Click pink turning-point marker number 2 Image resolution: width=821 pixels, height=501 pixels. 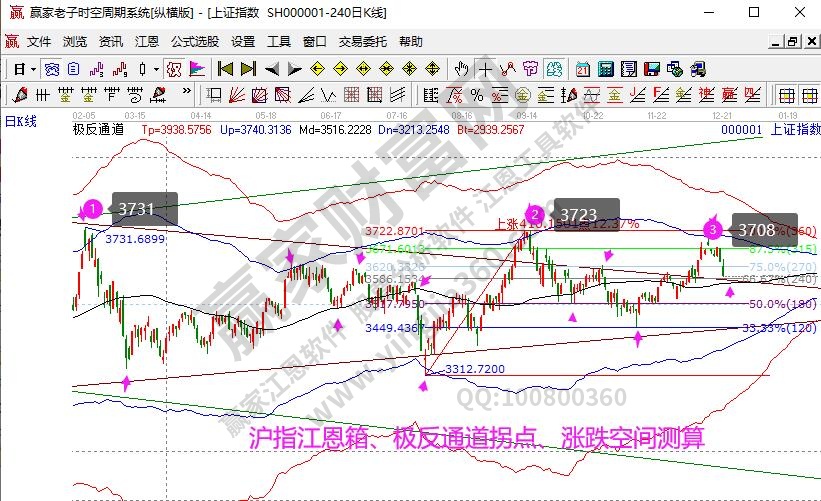535,214
